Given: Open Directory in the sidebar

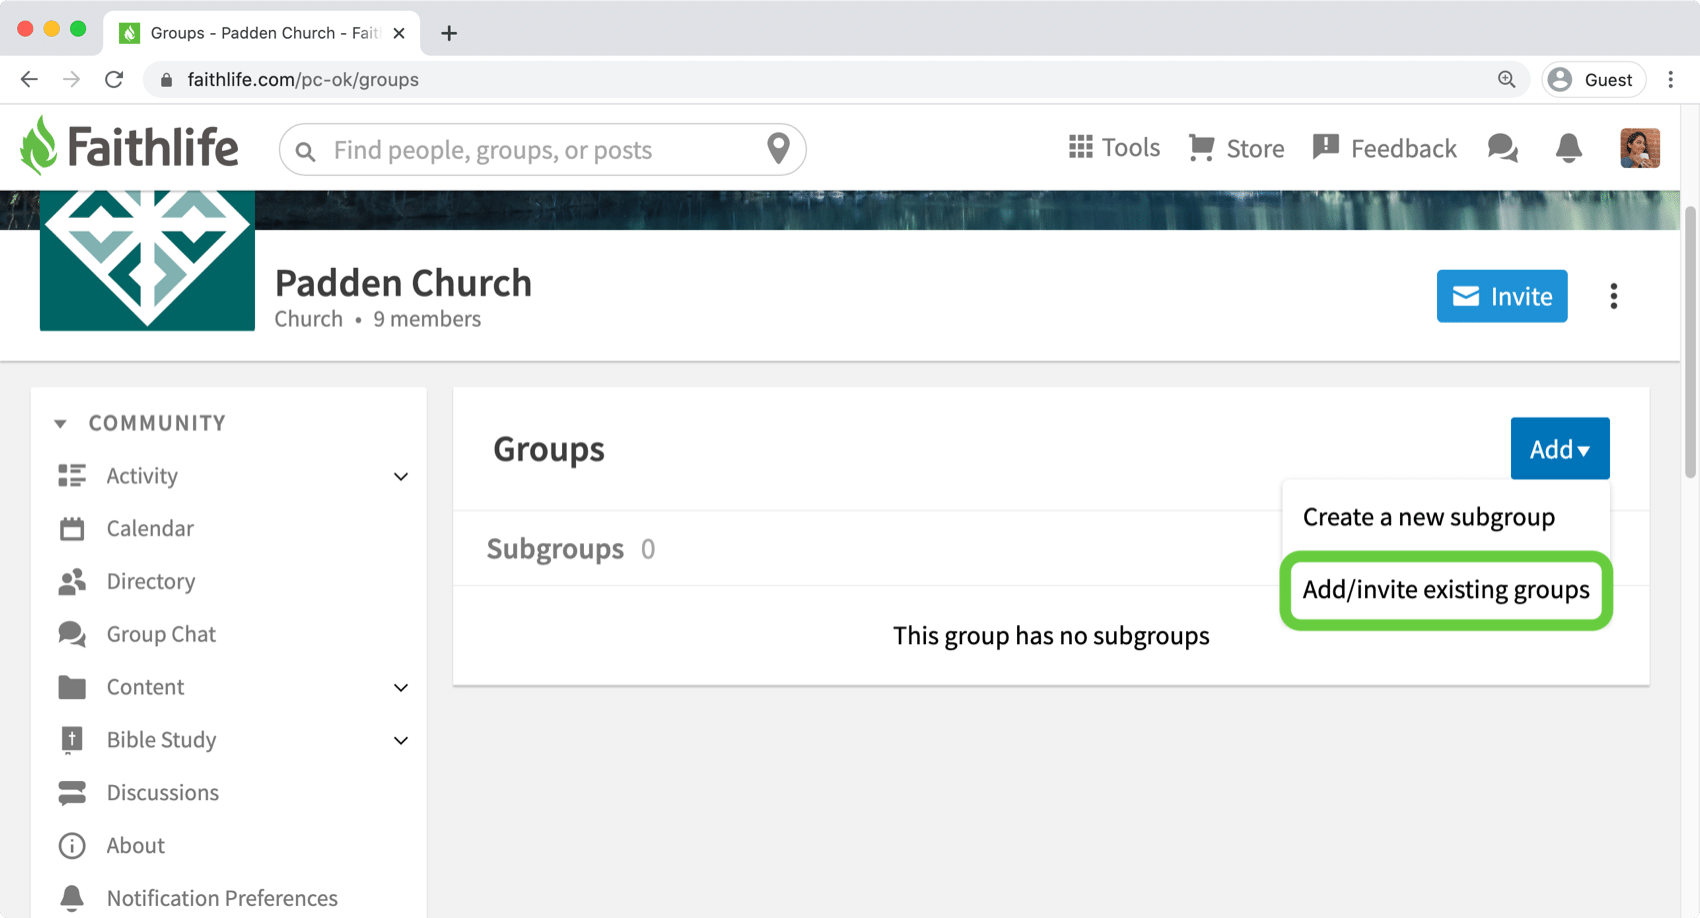Looking at the screenshot, I should click(x=151, y=581).
